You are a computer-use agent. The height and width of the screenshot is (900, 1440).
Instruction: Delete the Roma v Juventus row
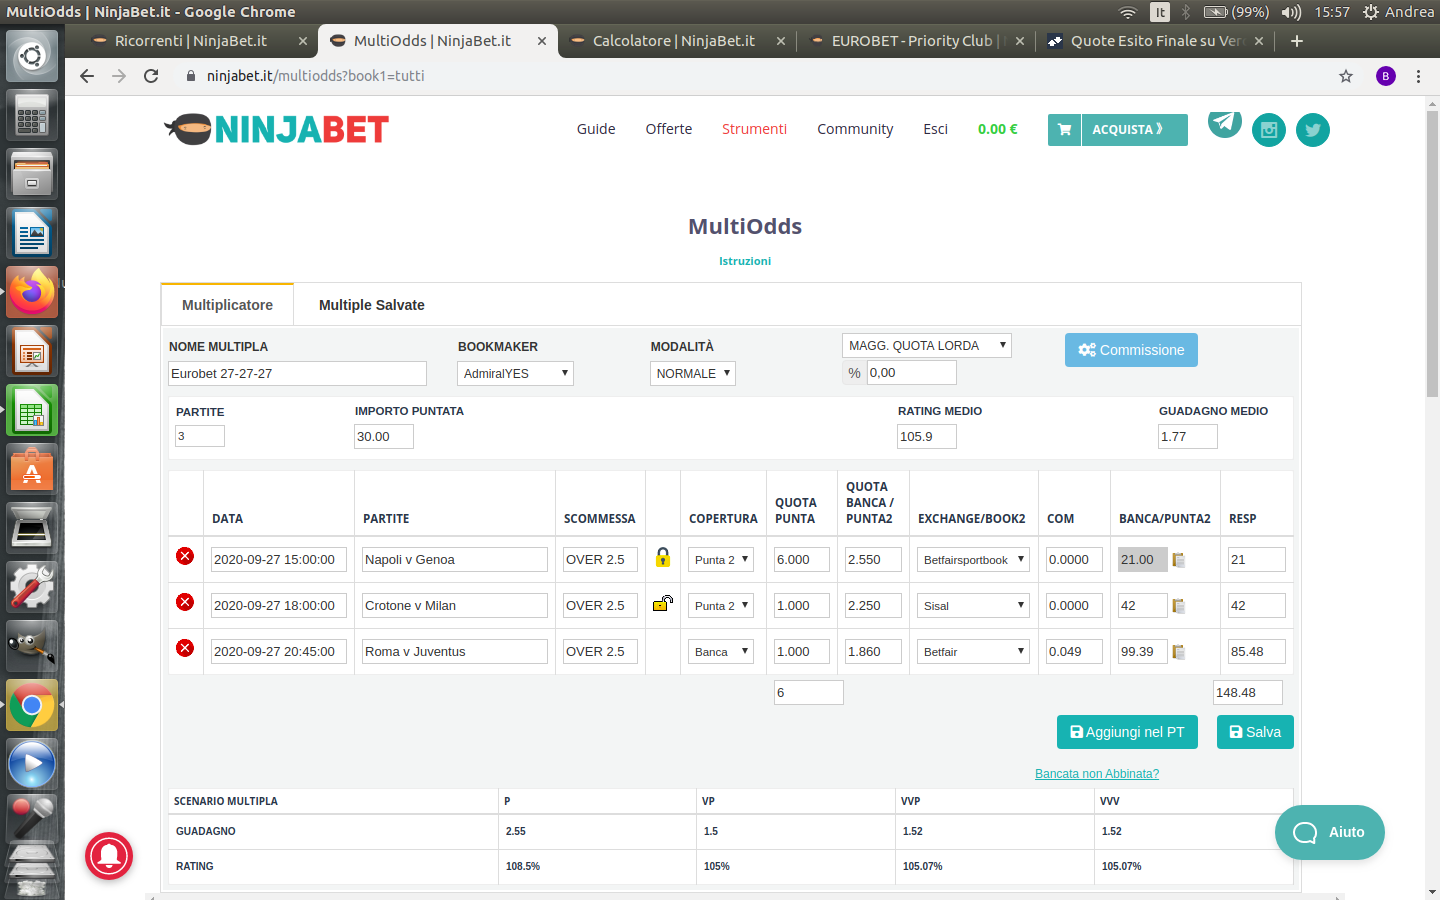[x=185, y=648]
